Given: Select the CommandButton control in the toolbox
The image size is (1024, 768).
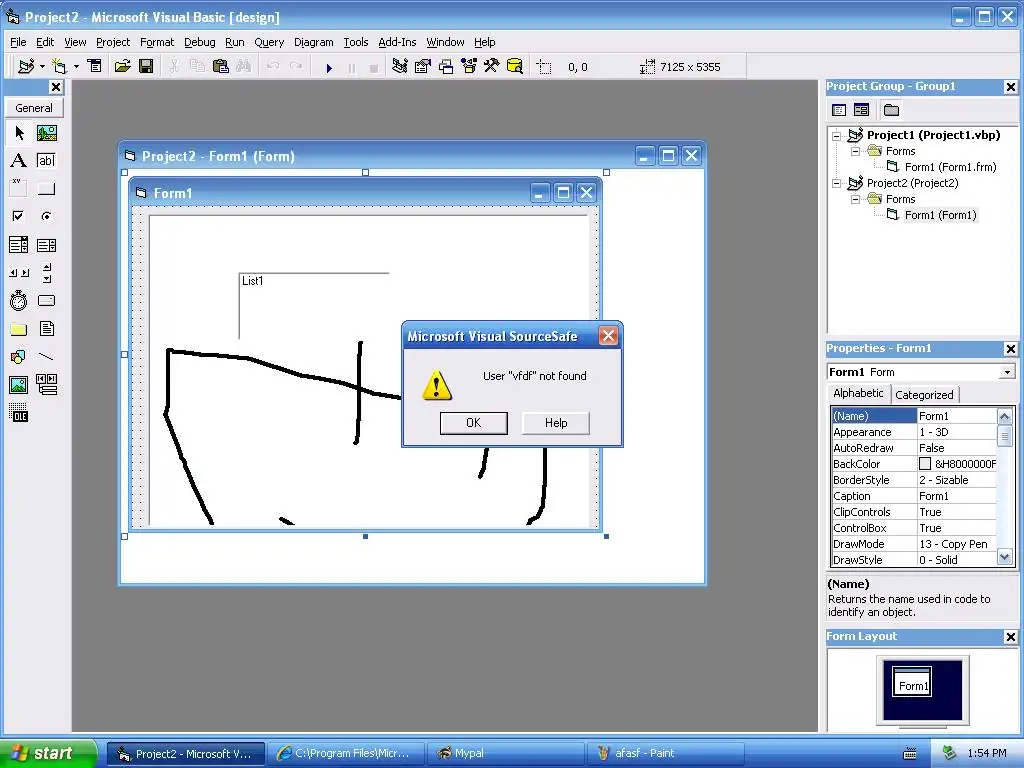Looking at the screenshot, I should [46, 189].
